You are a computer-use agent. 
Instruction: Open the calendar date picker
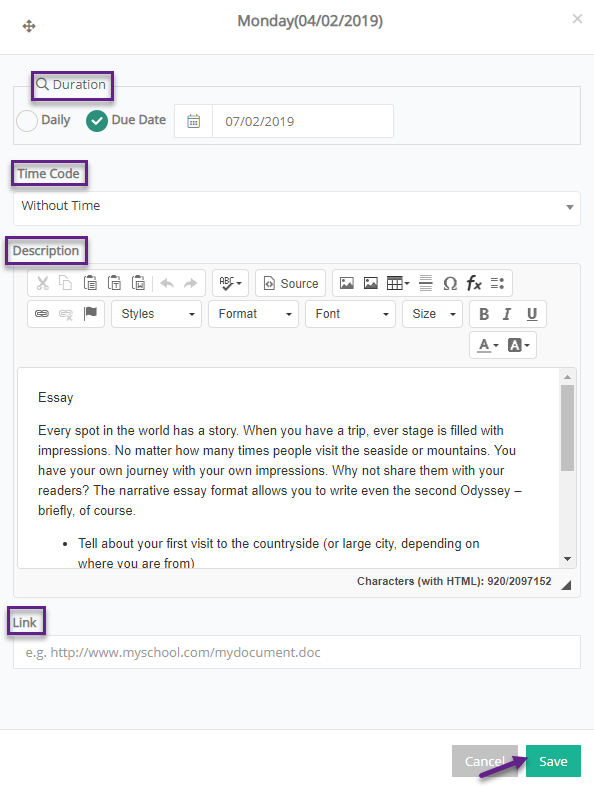[x=193, y=121]
